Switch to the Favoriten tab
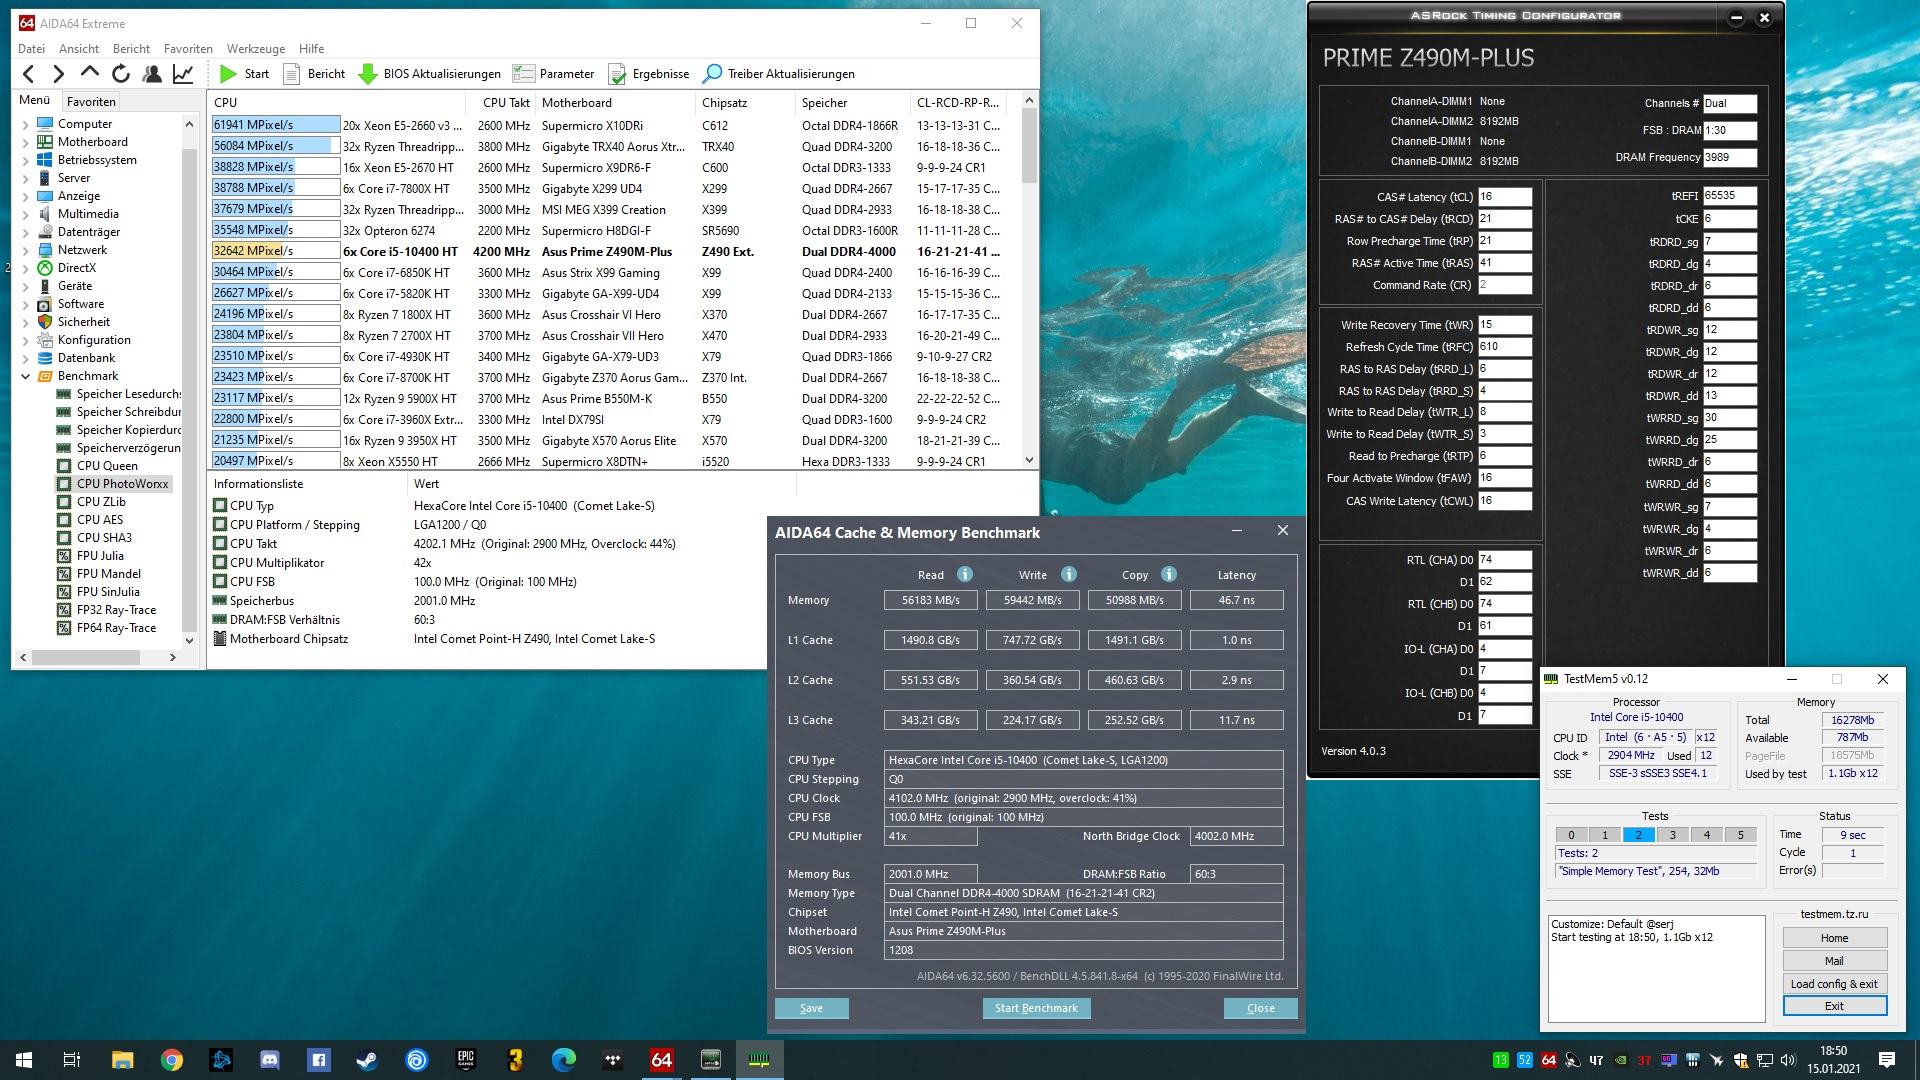 click(91, 101)
